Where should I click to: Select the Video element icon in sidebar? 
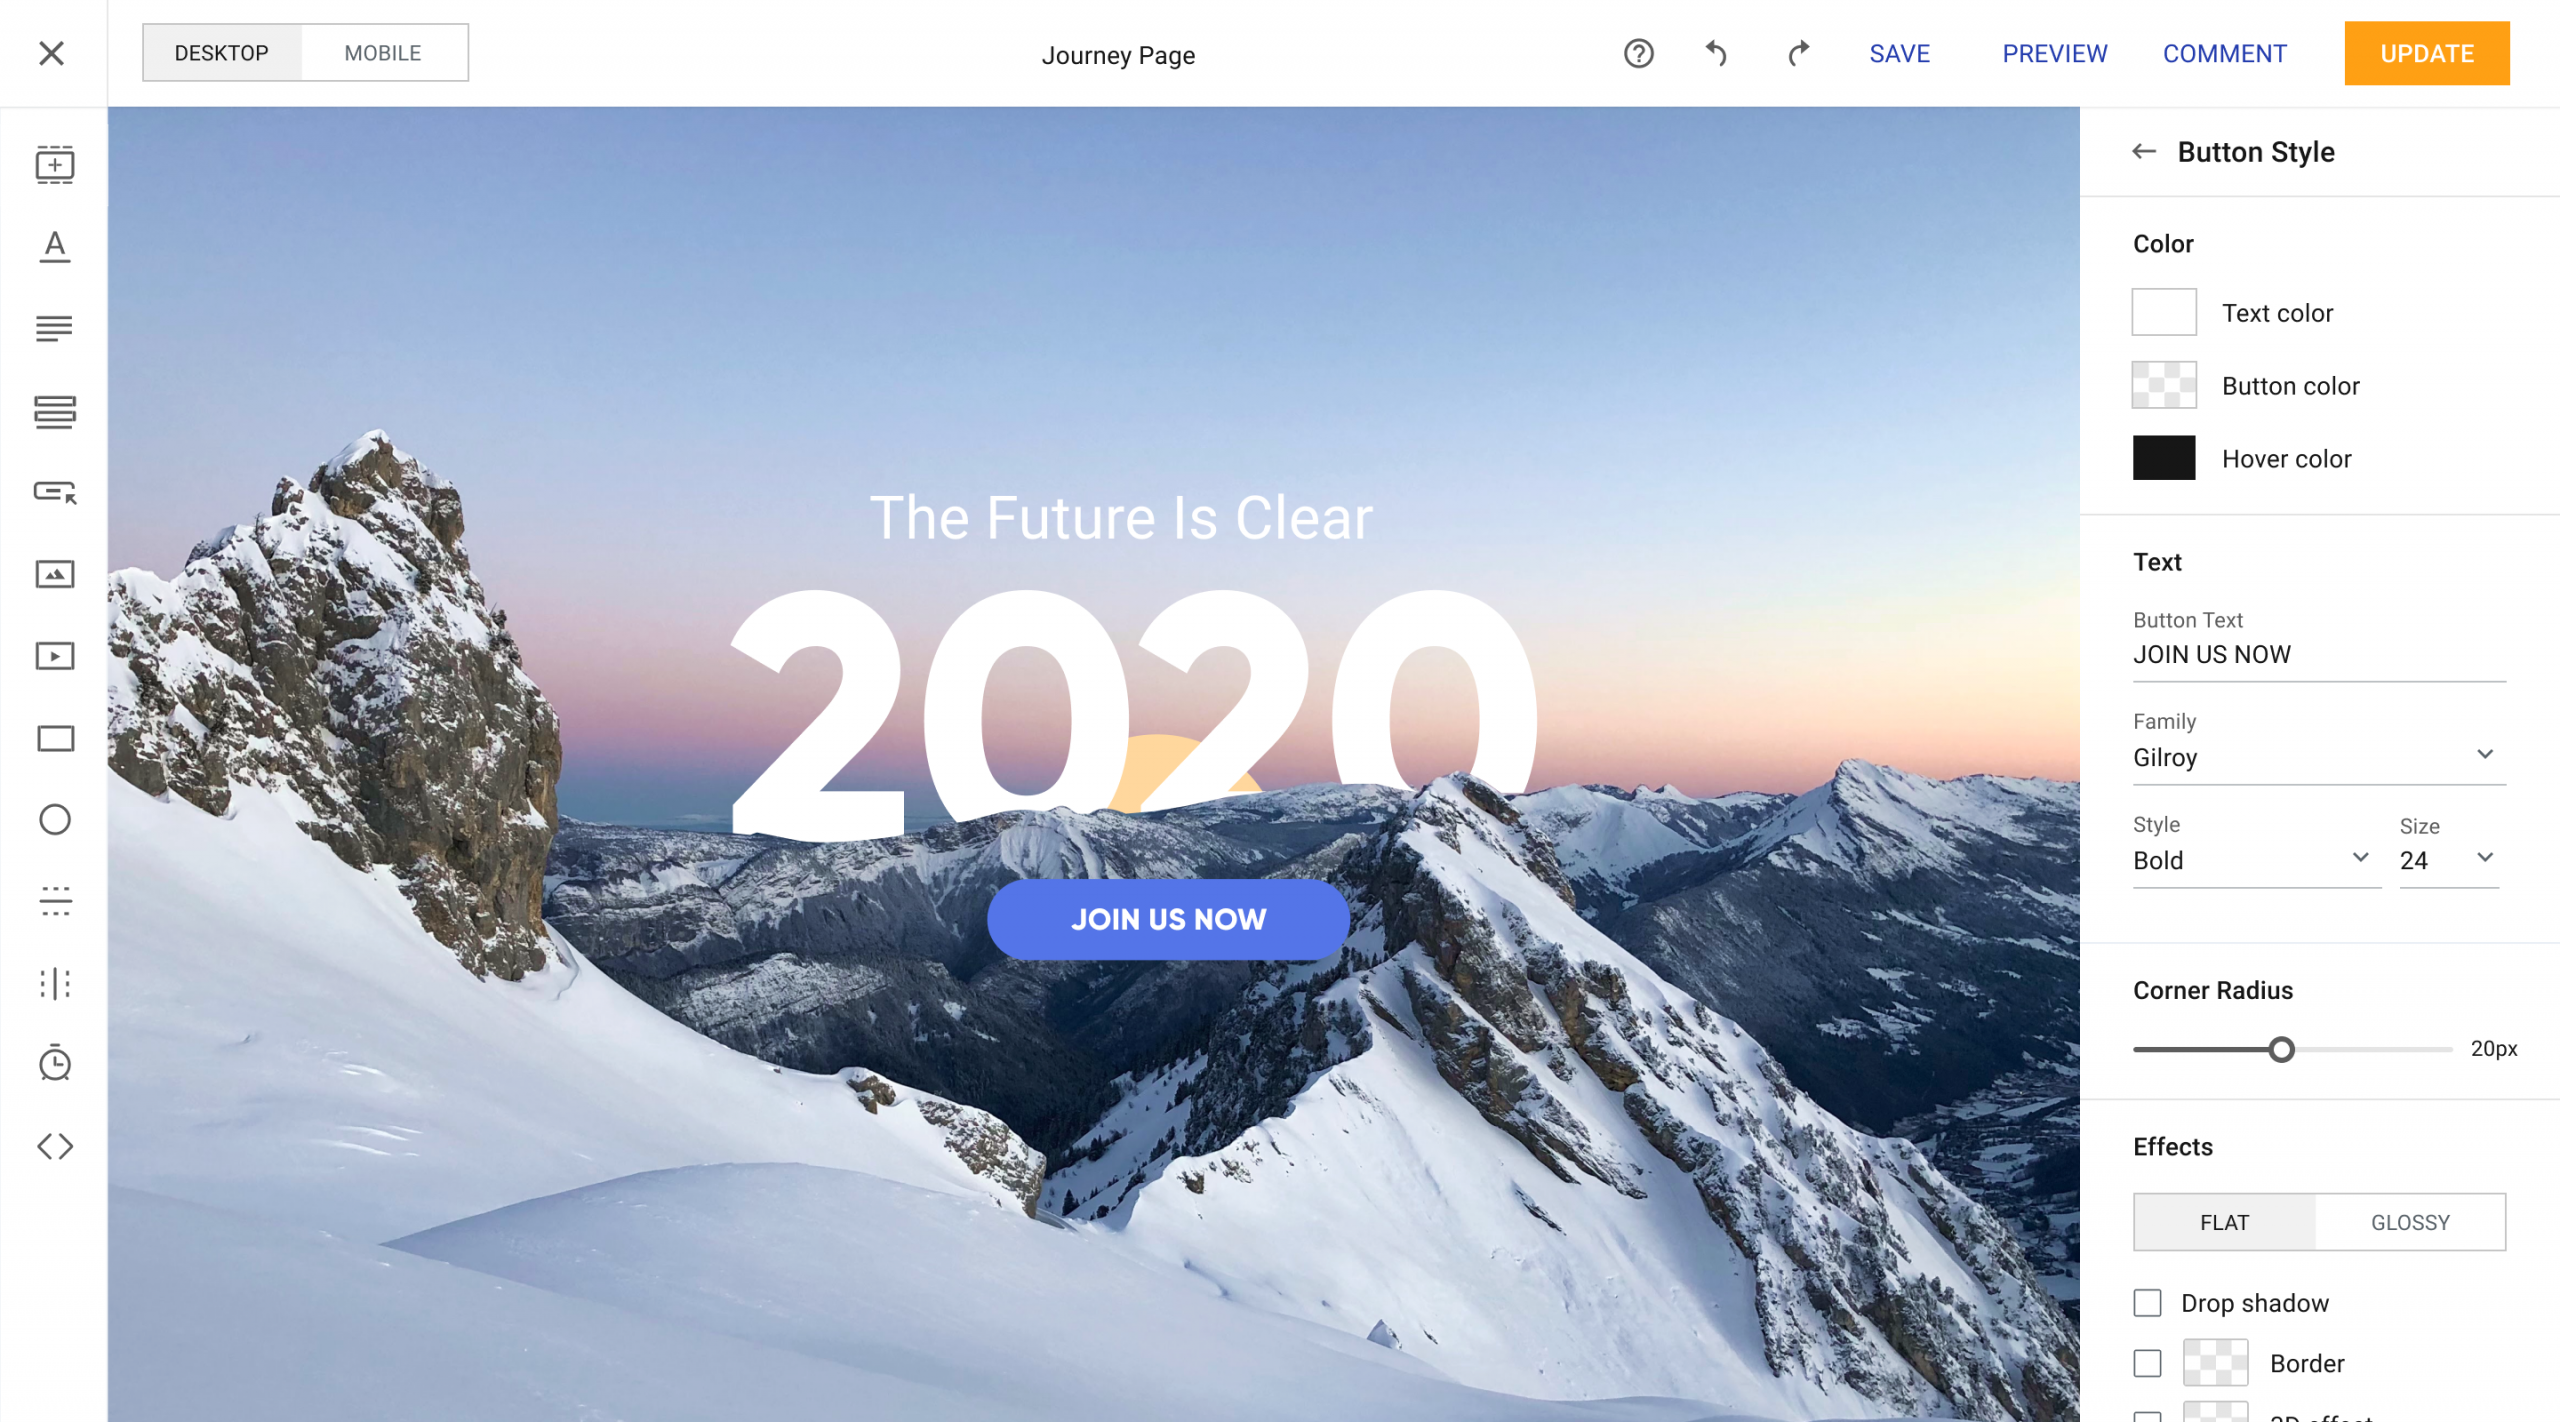click(54, 655)
